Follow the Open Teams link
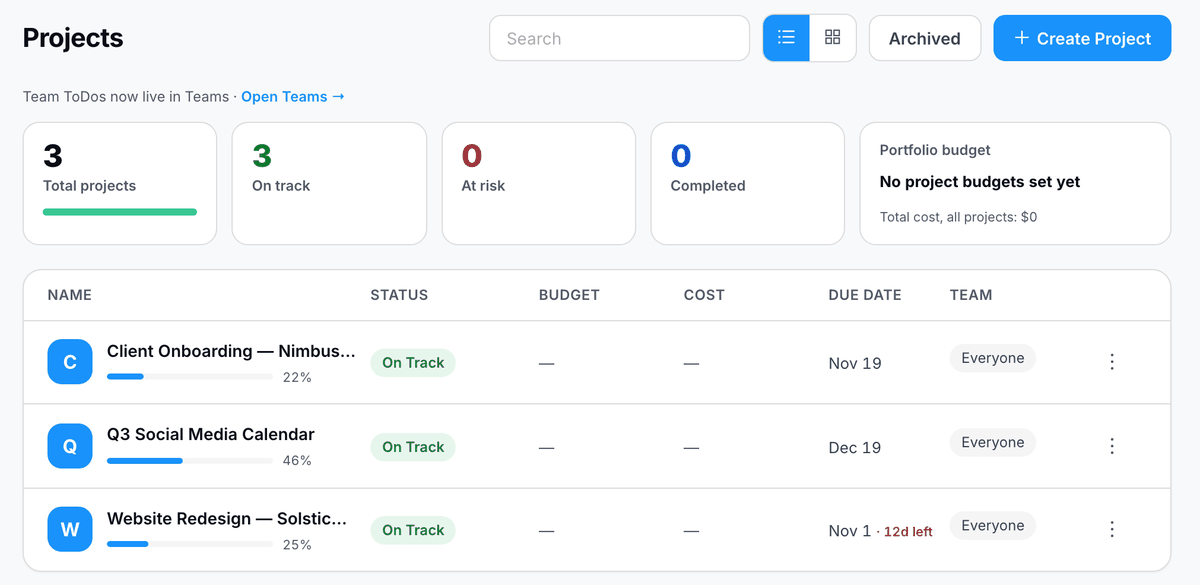The height and width of the screenshot is (585, 1200). (x=293, y=96)
